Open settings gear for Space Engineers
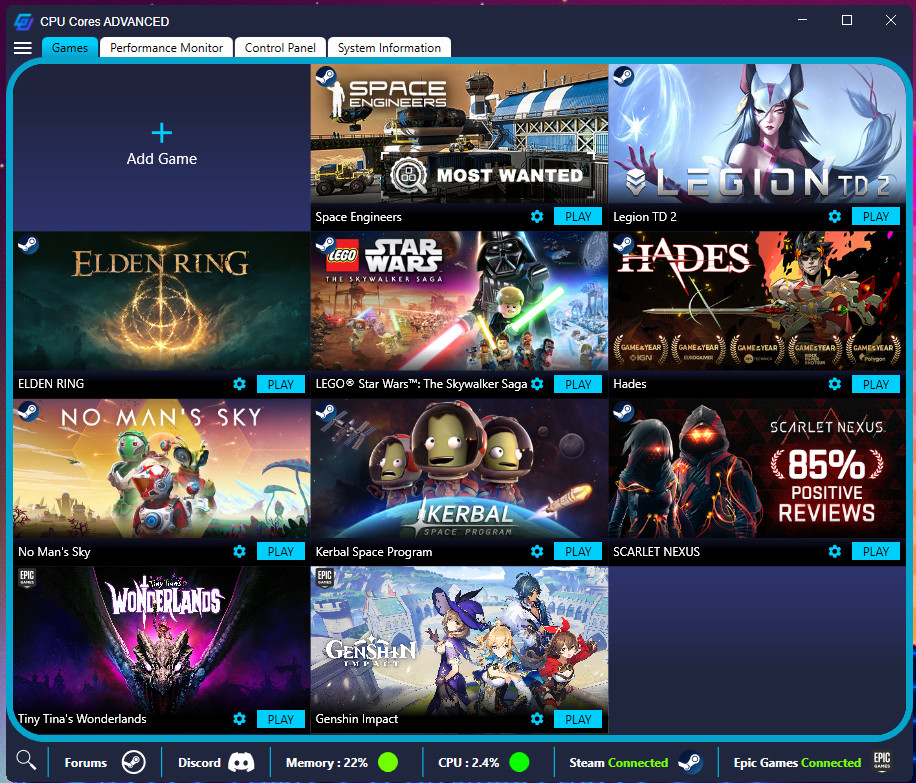The width and height of the screenshot is (916, 783). 537,216
